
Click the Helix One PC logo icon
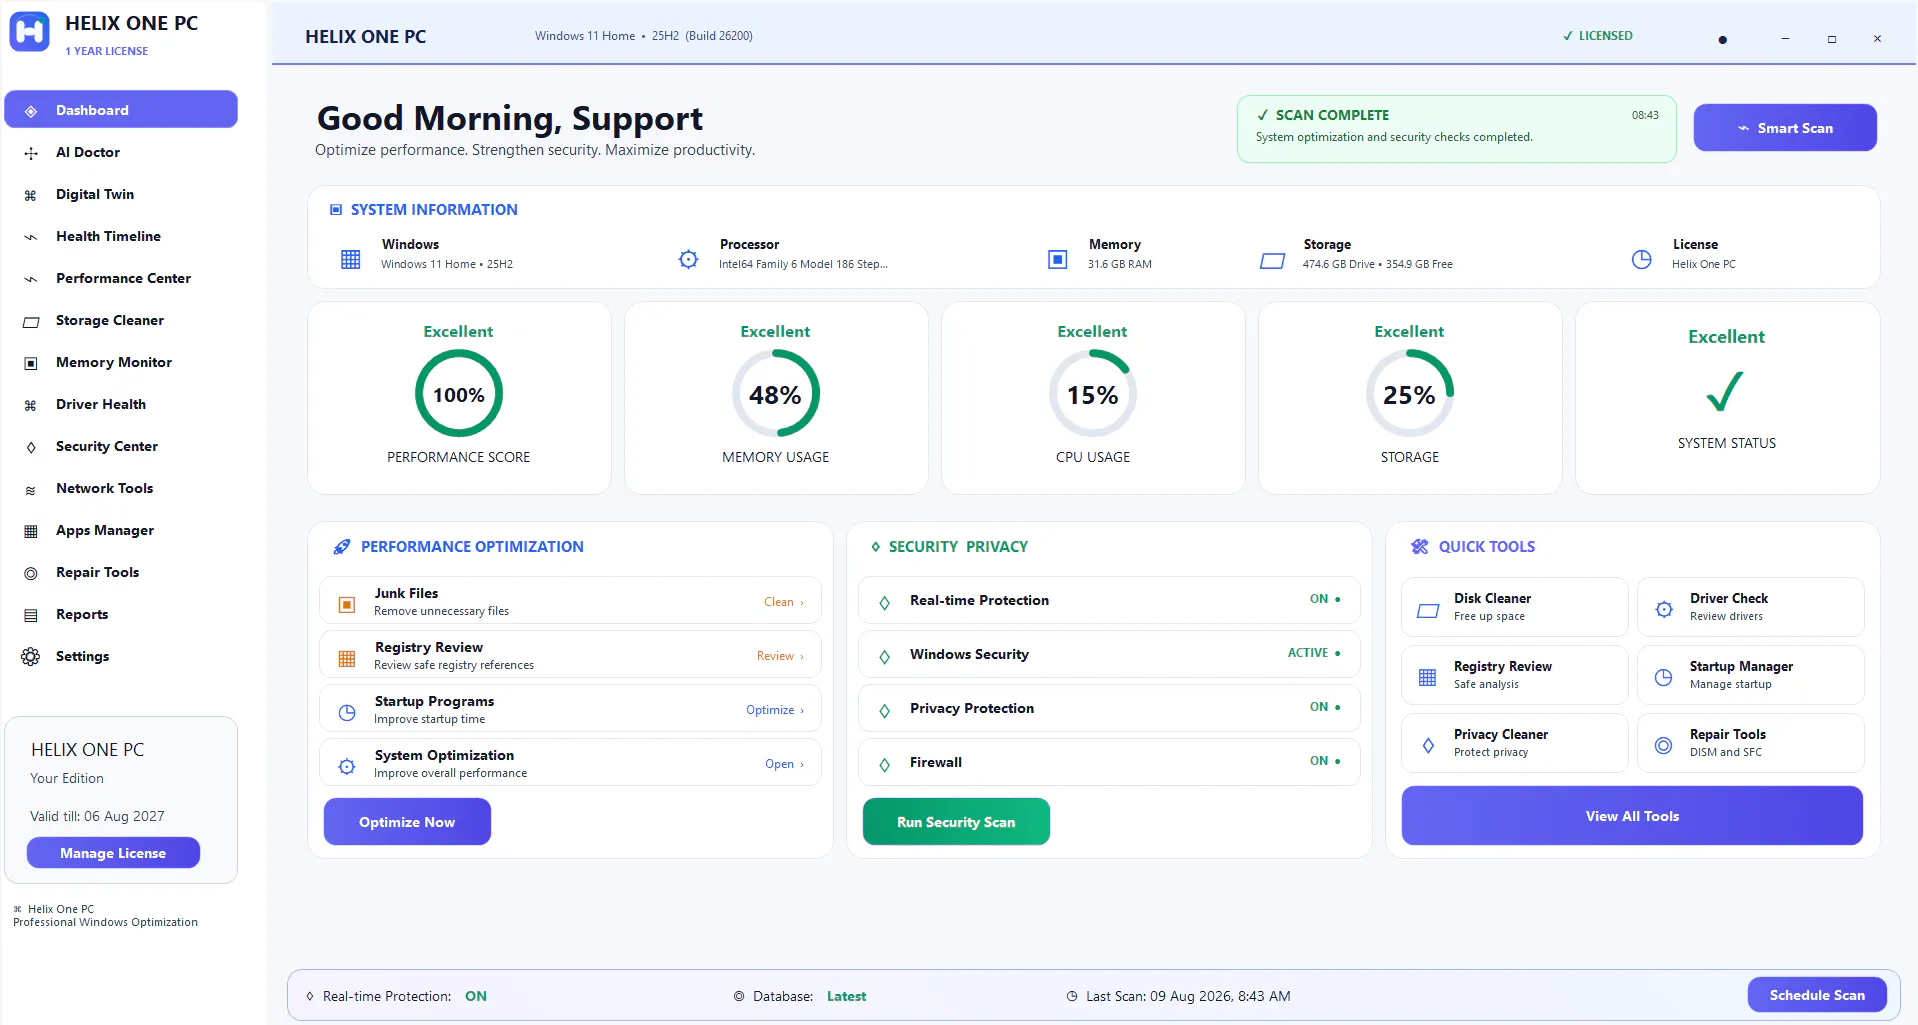coord(29,32)
